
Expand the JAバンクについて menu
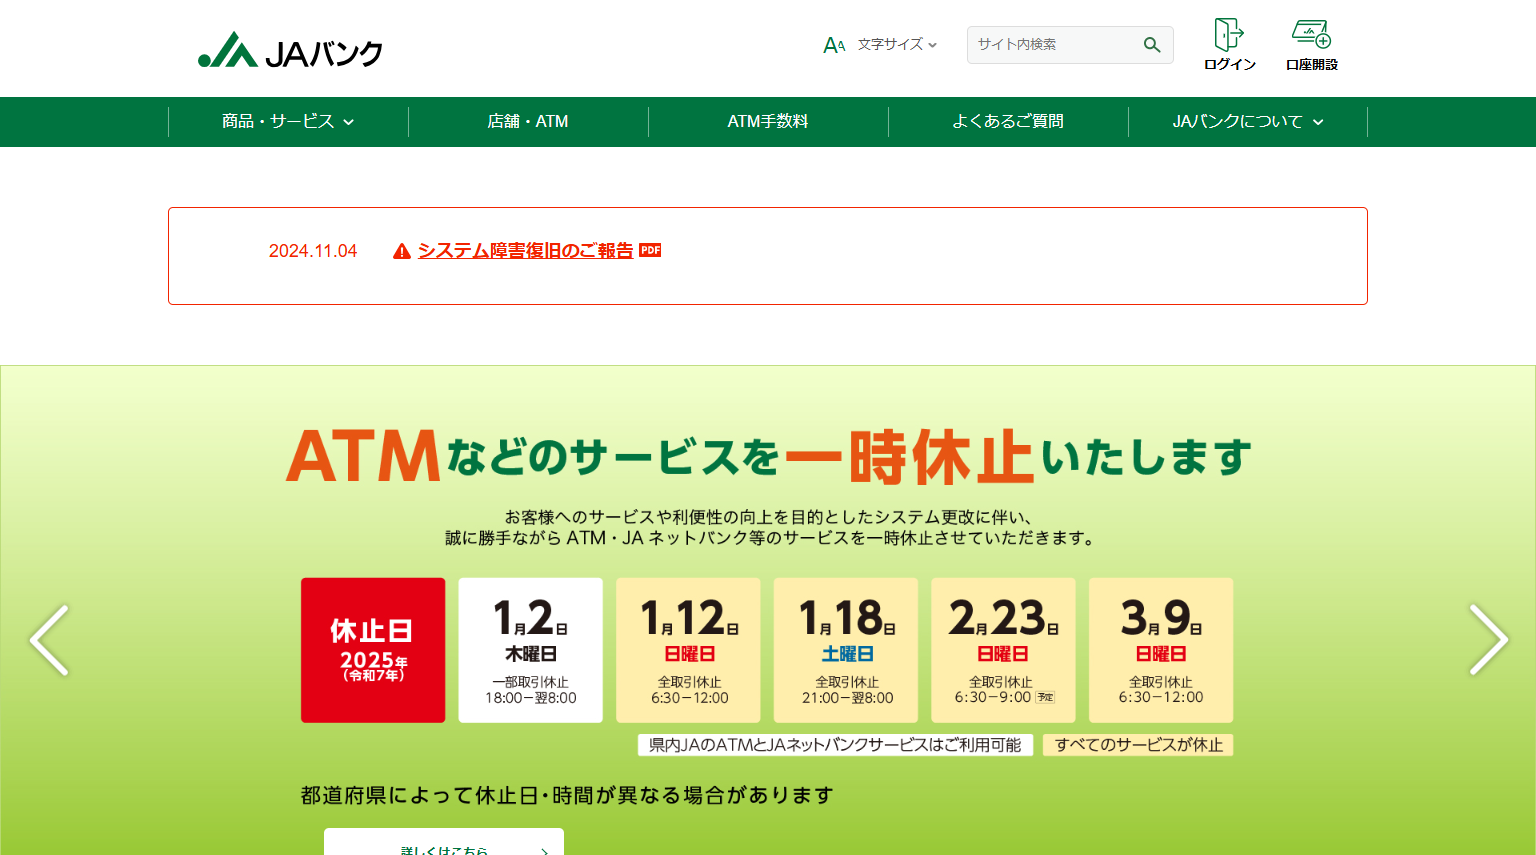pyautogui.click(x=1248, y=122)
